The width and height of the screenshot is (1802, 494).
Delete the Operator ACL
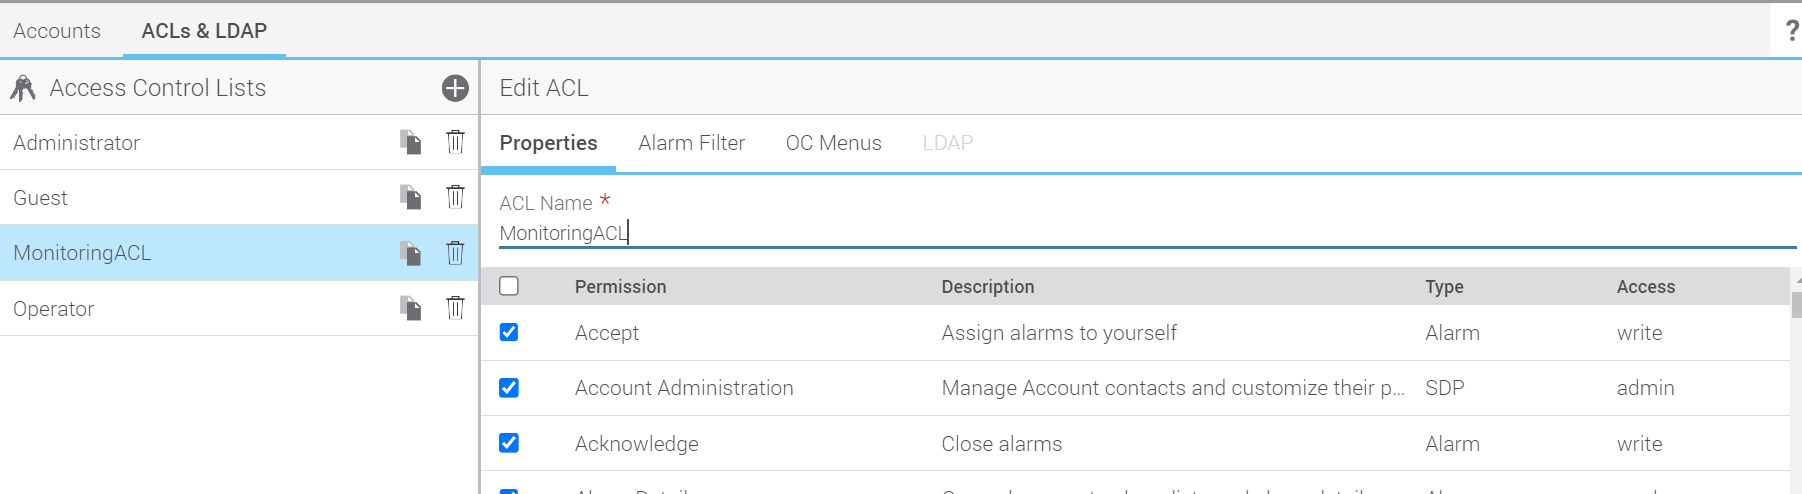pyautogui.click(x=455, y=308)
